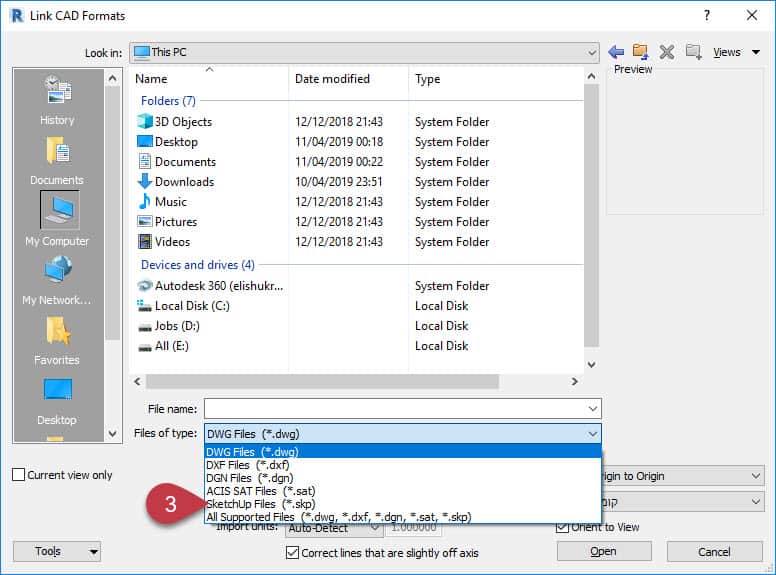
Task: Enable Current view only checkbox
Action: (18, 475)
